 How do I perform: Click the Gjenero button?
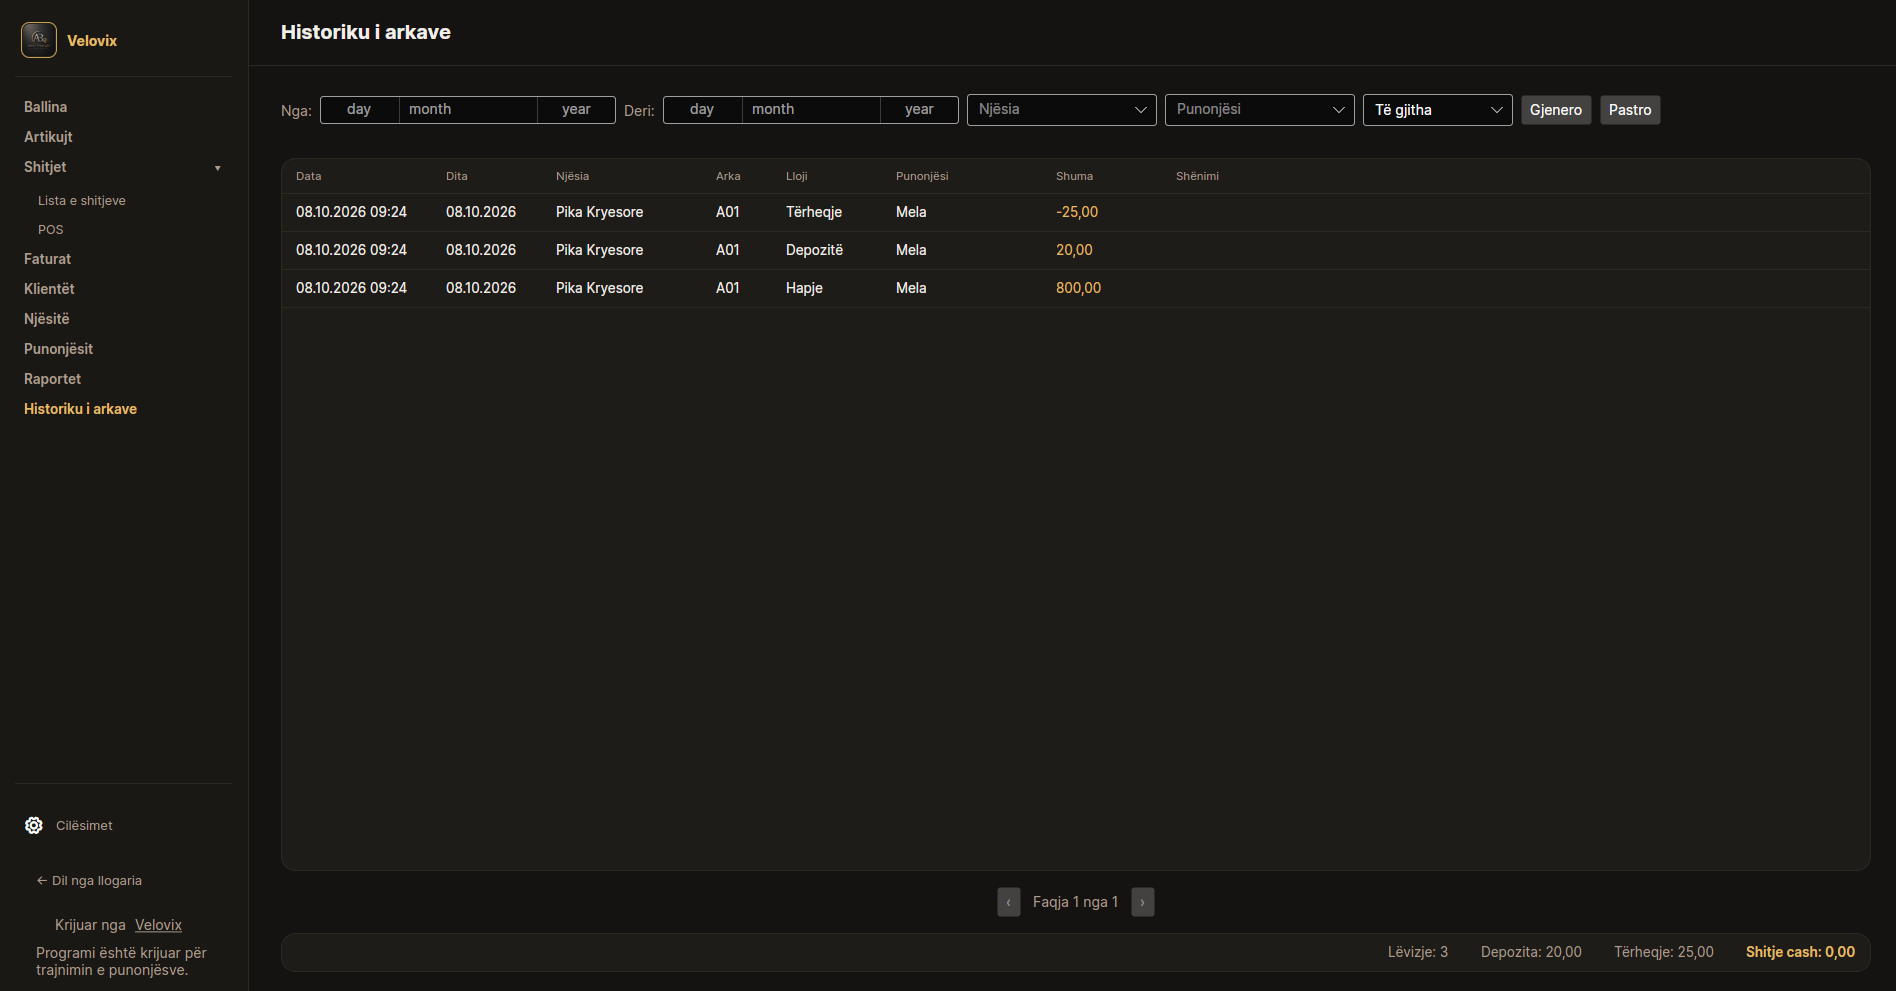click(x=1556, y=110)
